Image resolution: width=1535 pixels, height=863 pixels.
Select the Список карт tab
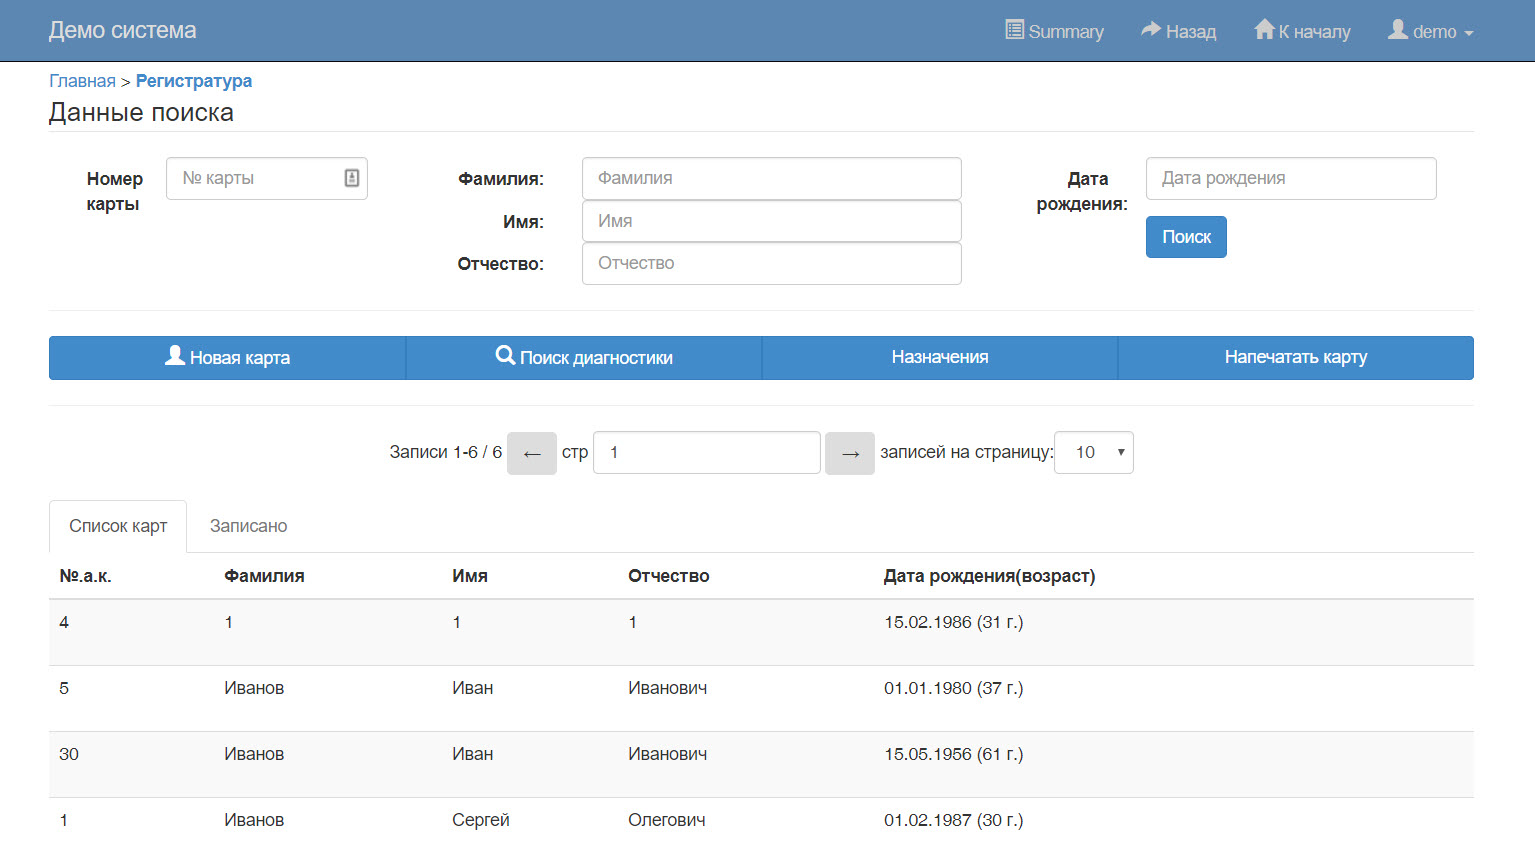pos(118,526)
